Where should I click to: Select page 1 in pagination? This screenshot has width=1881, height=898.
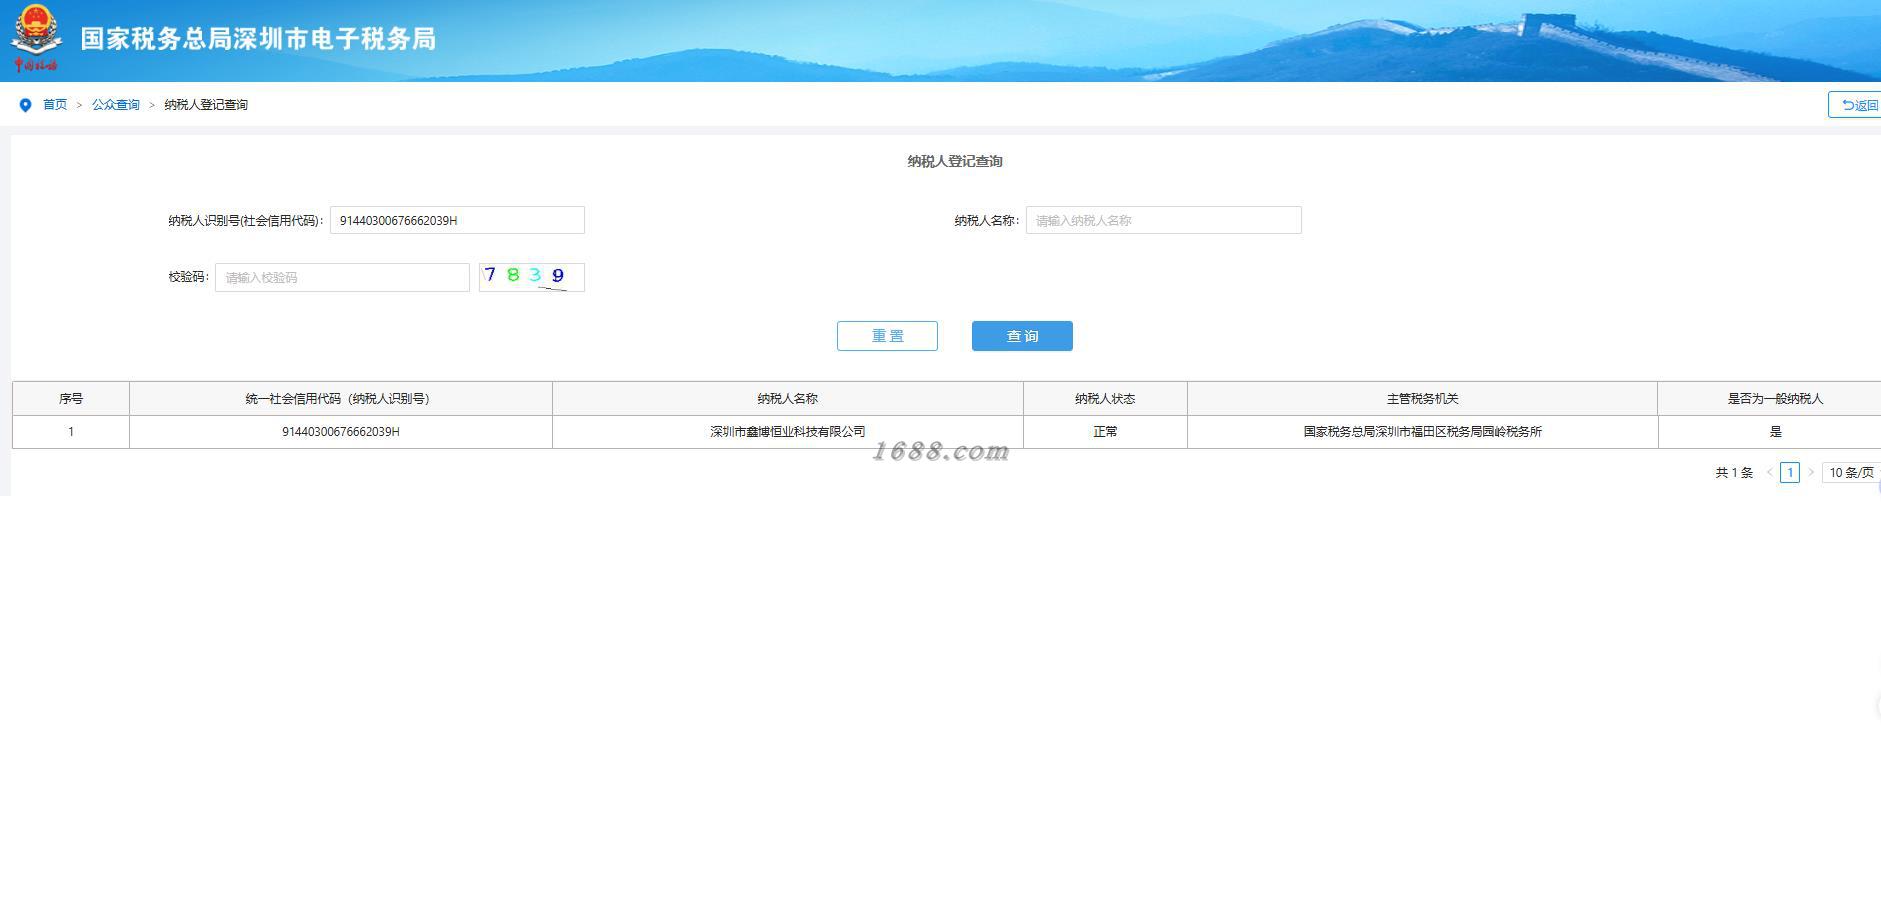[x=1790, y=473]
